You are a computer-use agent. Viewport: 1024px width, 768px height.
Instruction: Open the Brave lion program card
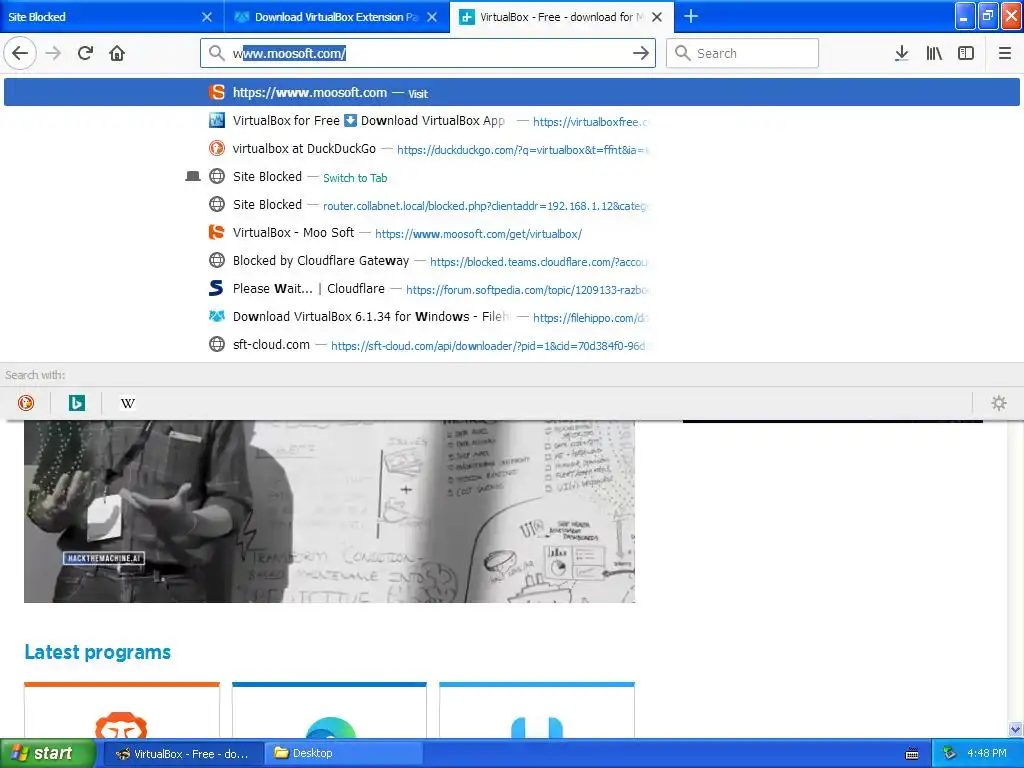click(x=121, y=711)
